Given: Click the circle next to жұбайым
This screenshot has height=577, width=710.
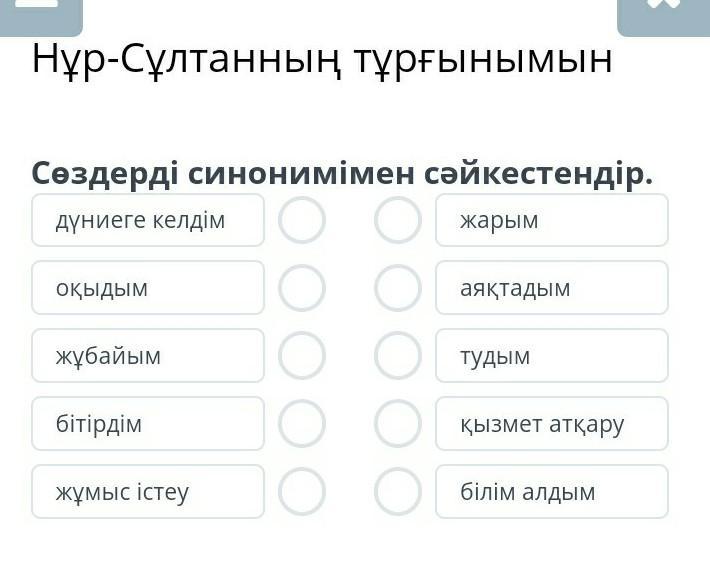Looking at the screenshot, I should 302,356.
